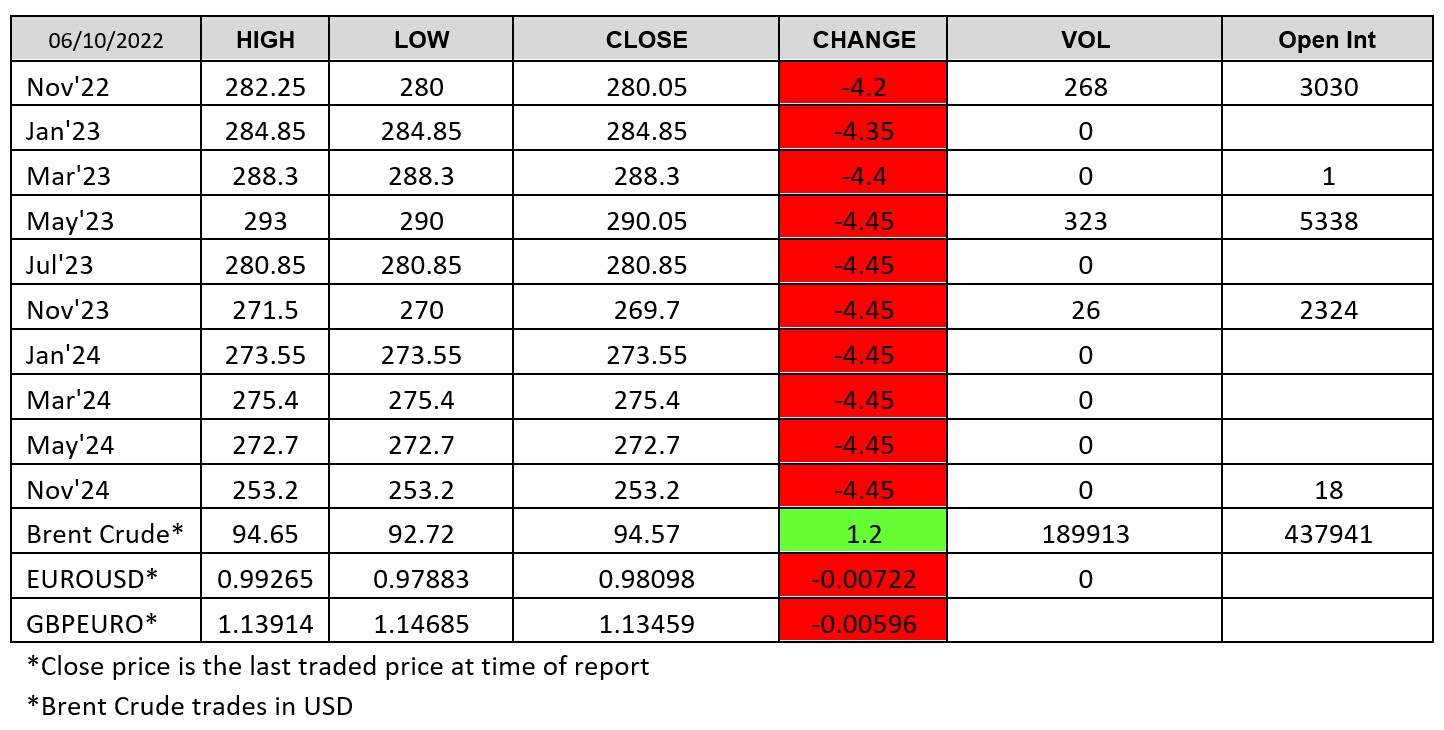Select the Mar'24 row label
Image resolution: width=1444 pixels, height=730 pixels.
[x=69, y=400]
